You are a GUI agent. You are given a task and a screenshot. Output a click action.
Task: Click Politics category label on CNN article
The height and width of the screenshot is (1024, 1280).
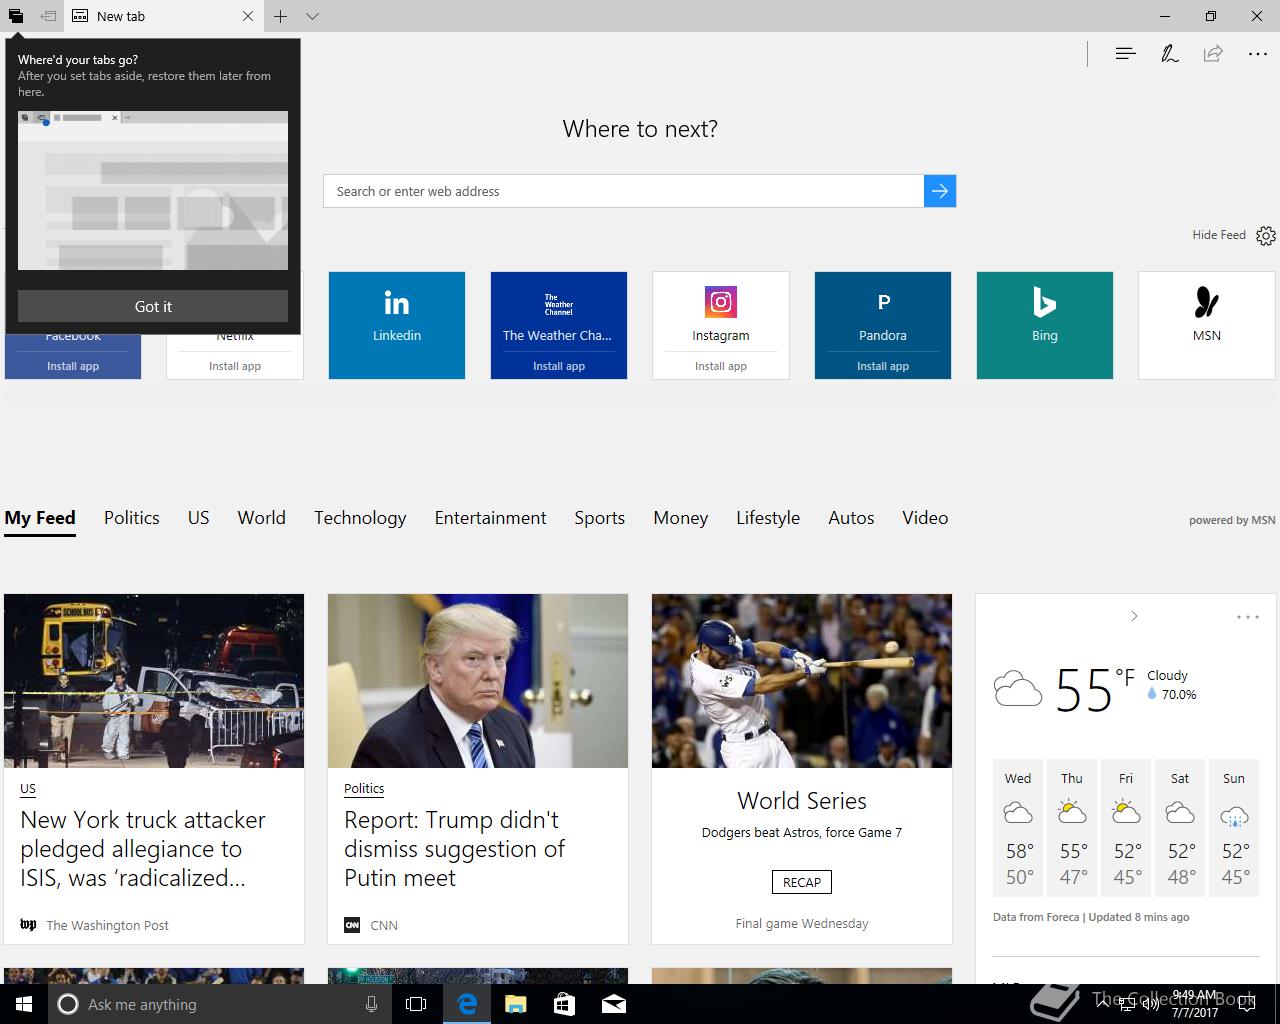(364, 789)
